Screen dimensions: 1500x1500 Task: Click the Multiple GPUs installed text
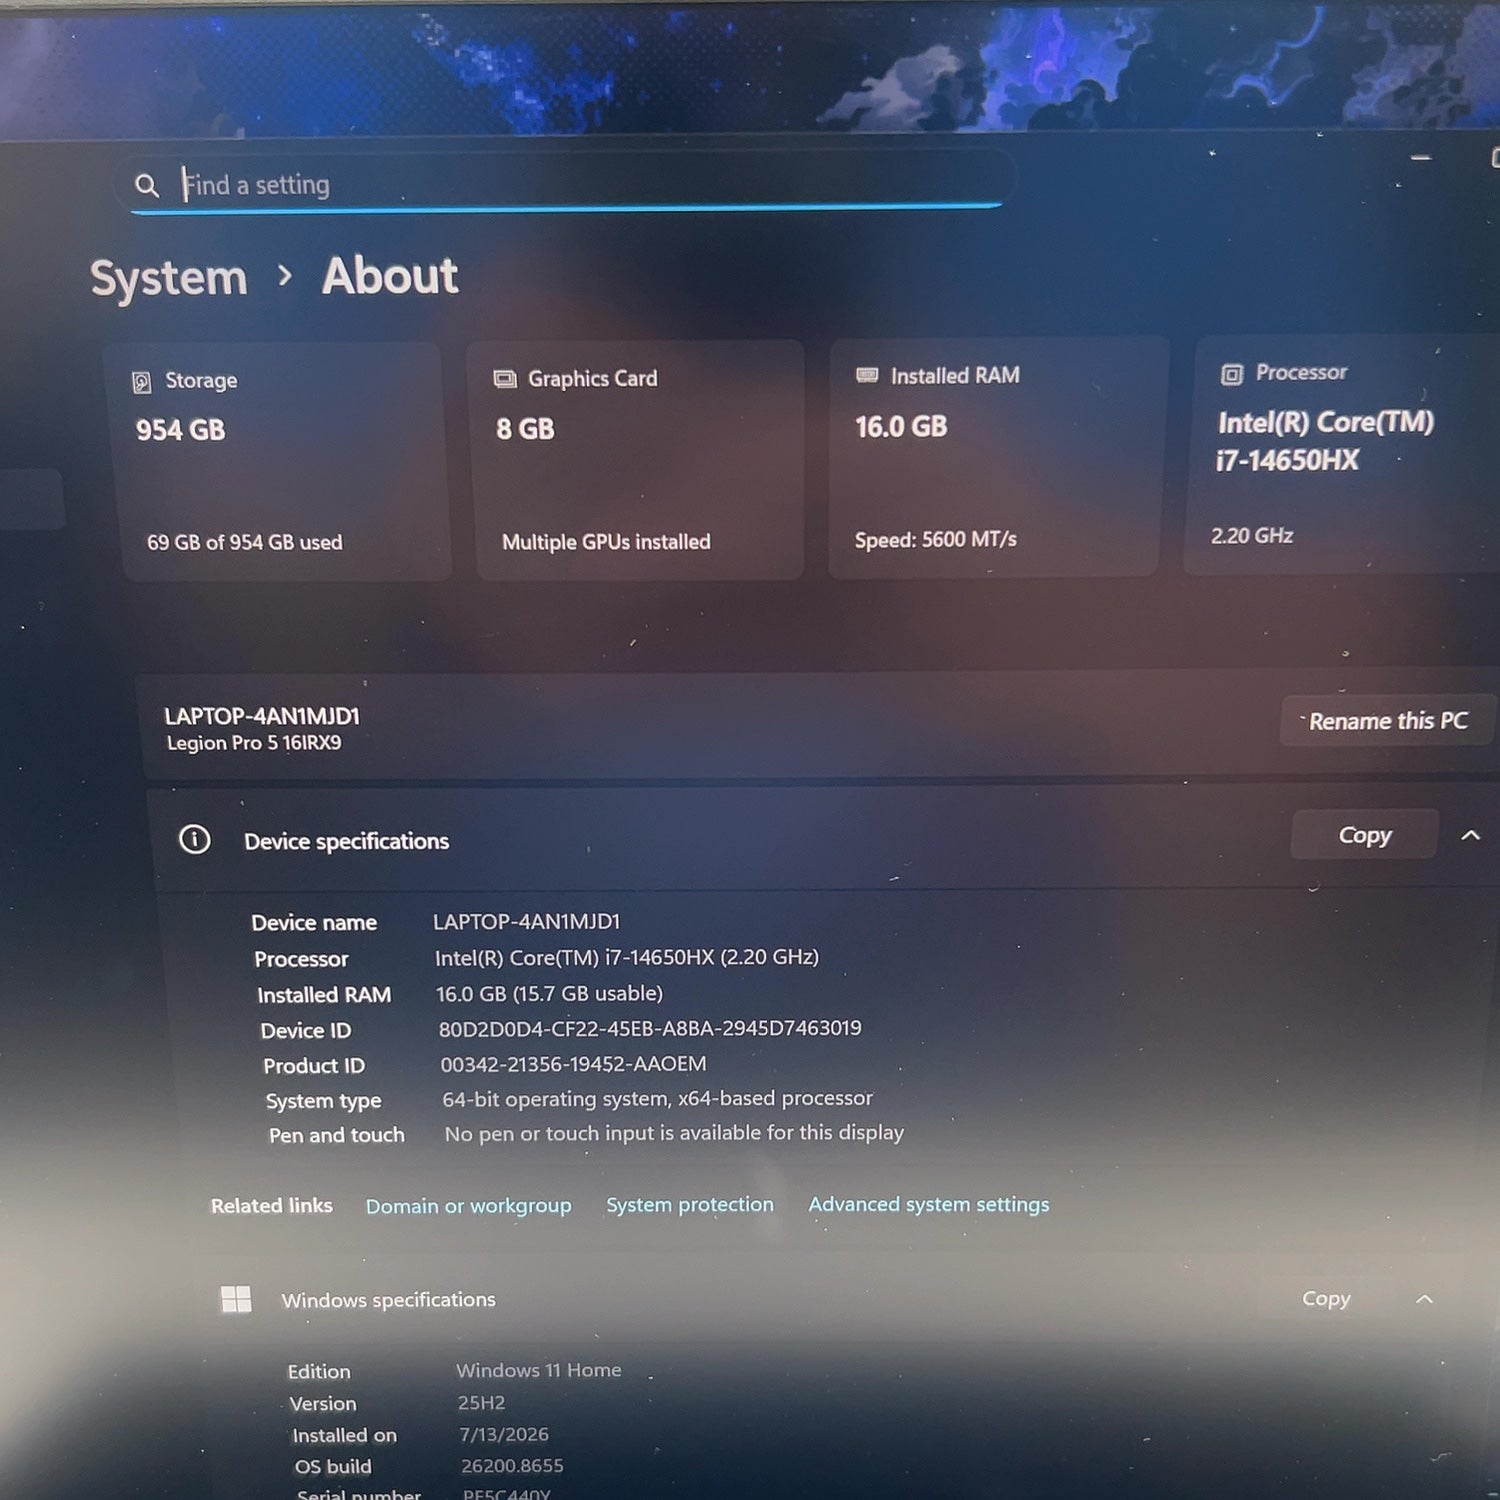pos(606,542)
